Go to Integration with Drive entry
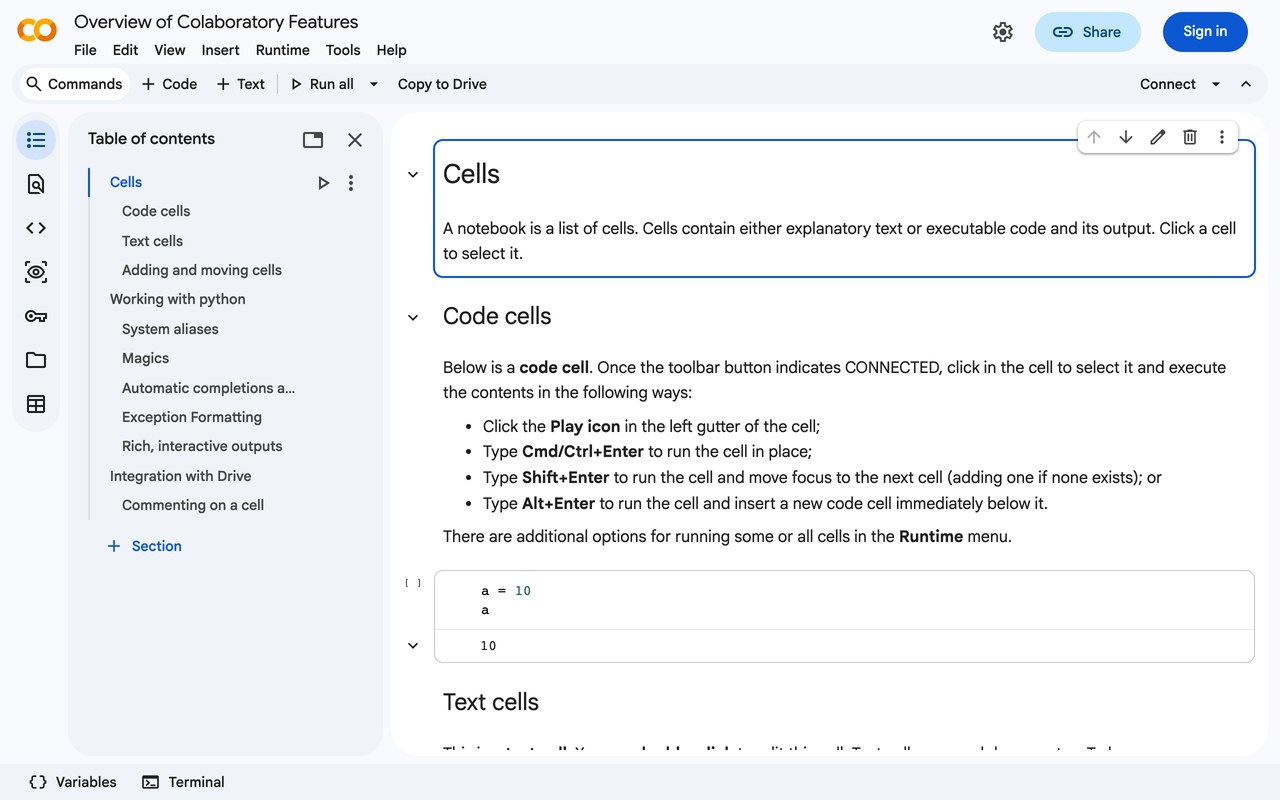The image size is (1280, 800). point(180,476)
